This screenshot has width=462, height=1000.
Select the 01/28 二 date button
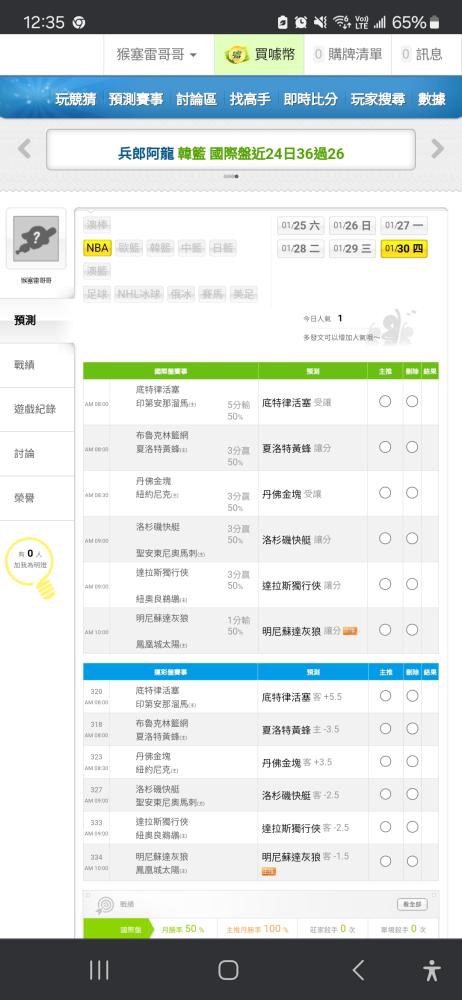(301, 249)
